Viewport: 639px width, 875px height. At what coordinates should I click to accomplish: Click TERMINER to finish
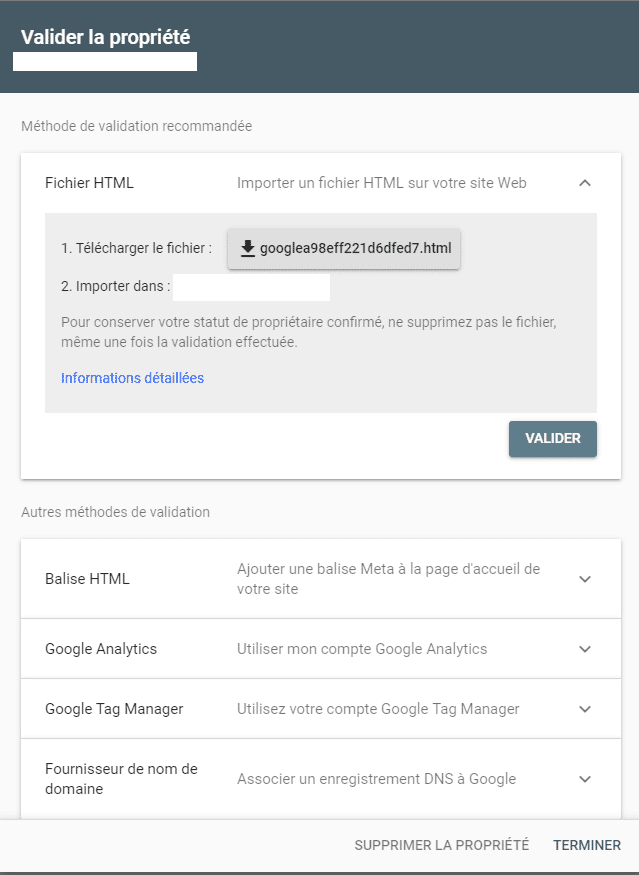586,845
